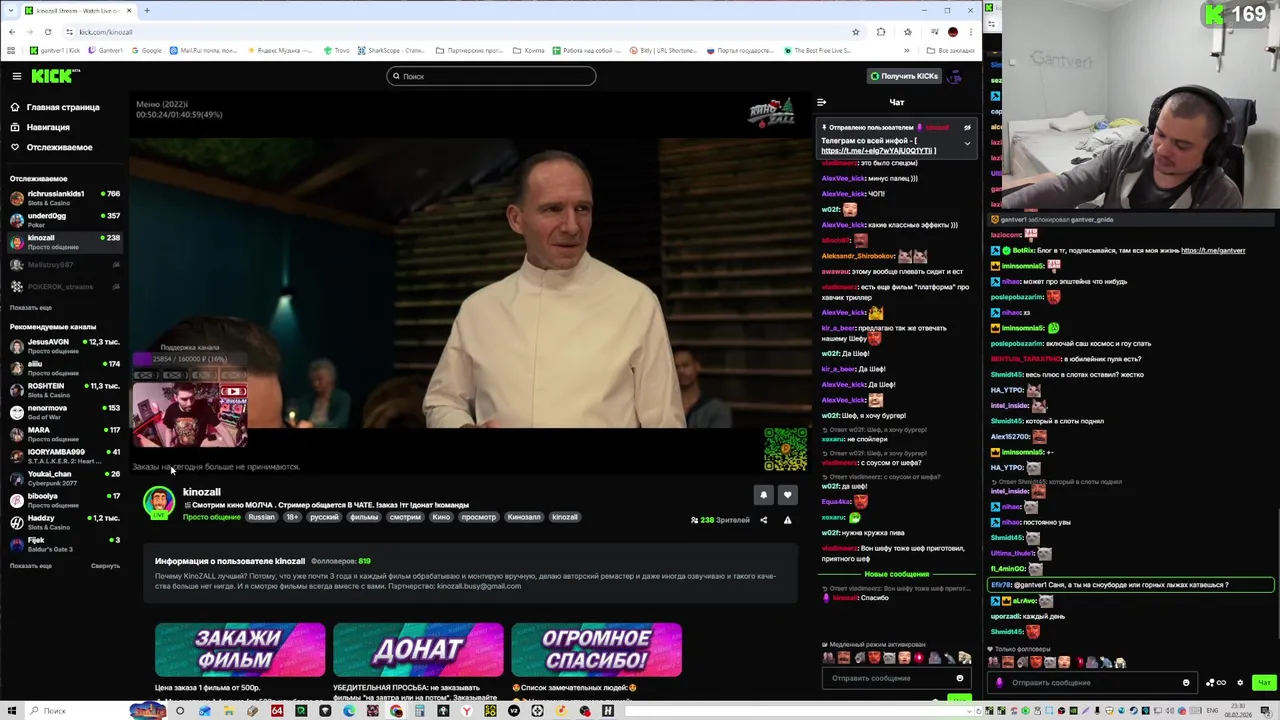Bookmark this page with the star icon
Screen dimensions: 1280x720
tap(855, 32)
